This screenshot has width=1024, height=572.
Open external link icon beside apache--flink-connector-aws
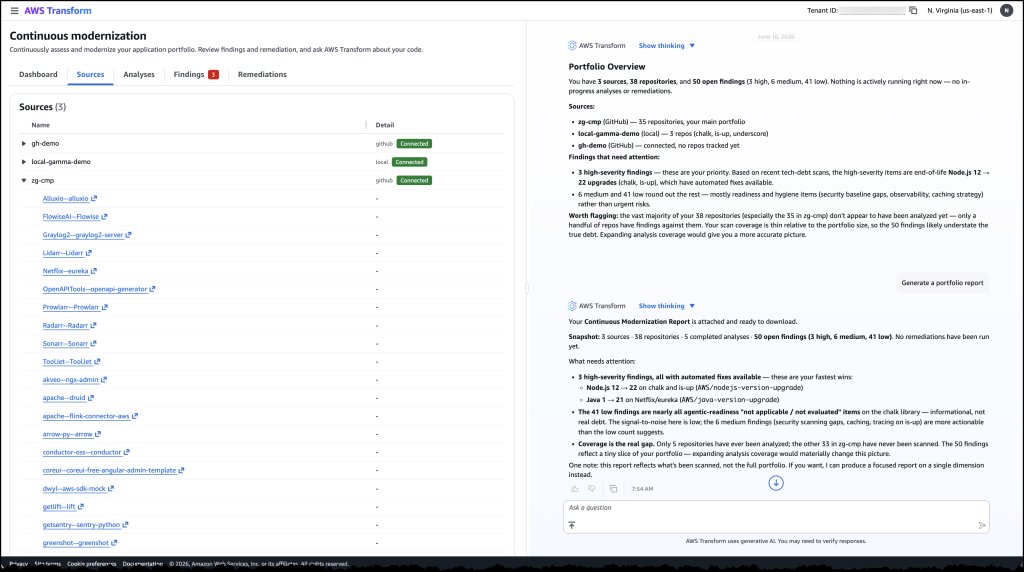pyautogui.click(x=135, y=416)
